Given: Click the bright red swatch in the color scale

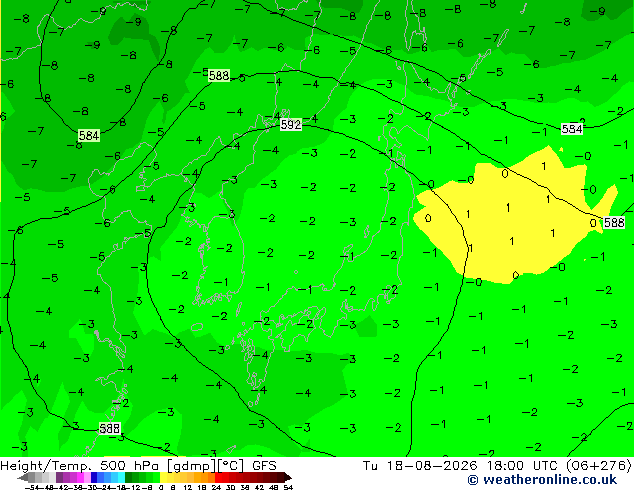Looking at the screenshot, I should point(218,477).
